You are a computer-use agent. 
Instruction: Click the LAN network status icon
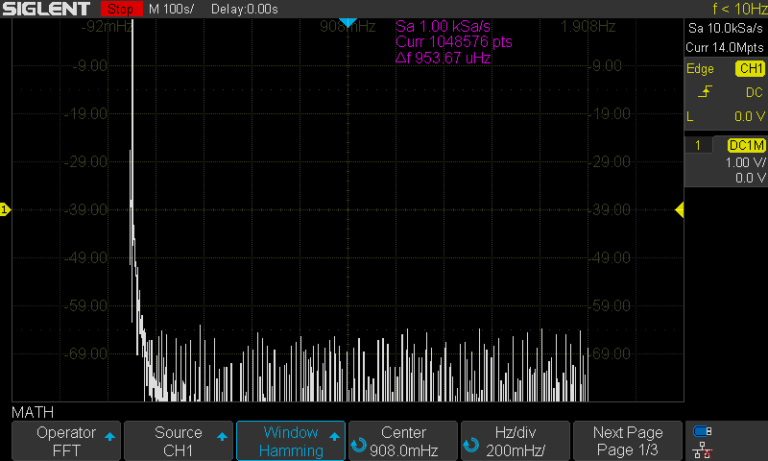703,450
